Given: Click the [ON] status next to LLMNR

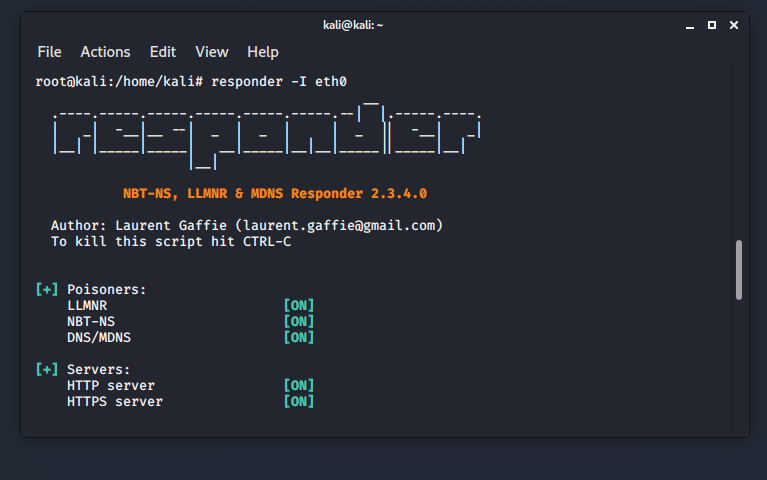Looking at the screenshot, I should (299, 305).
